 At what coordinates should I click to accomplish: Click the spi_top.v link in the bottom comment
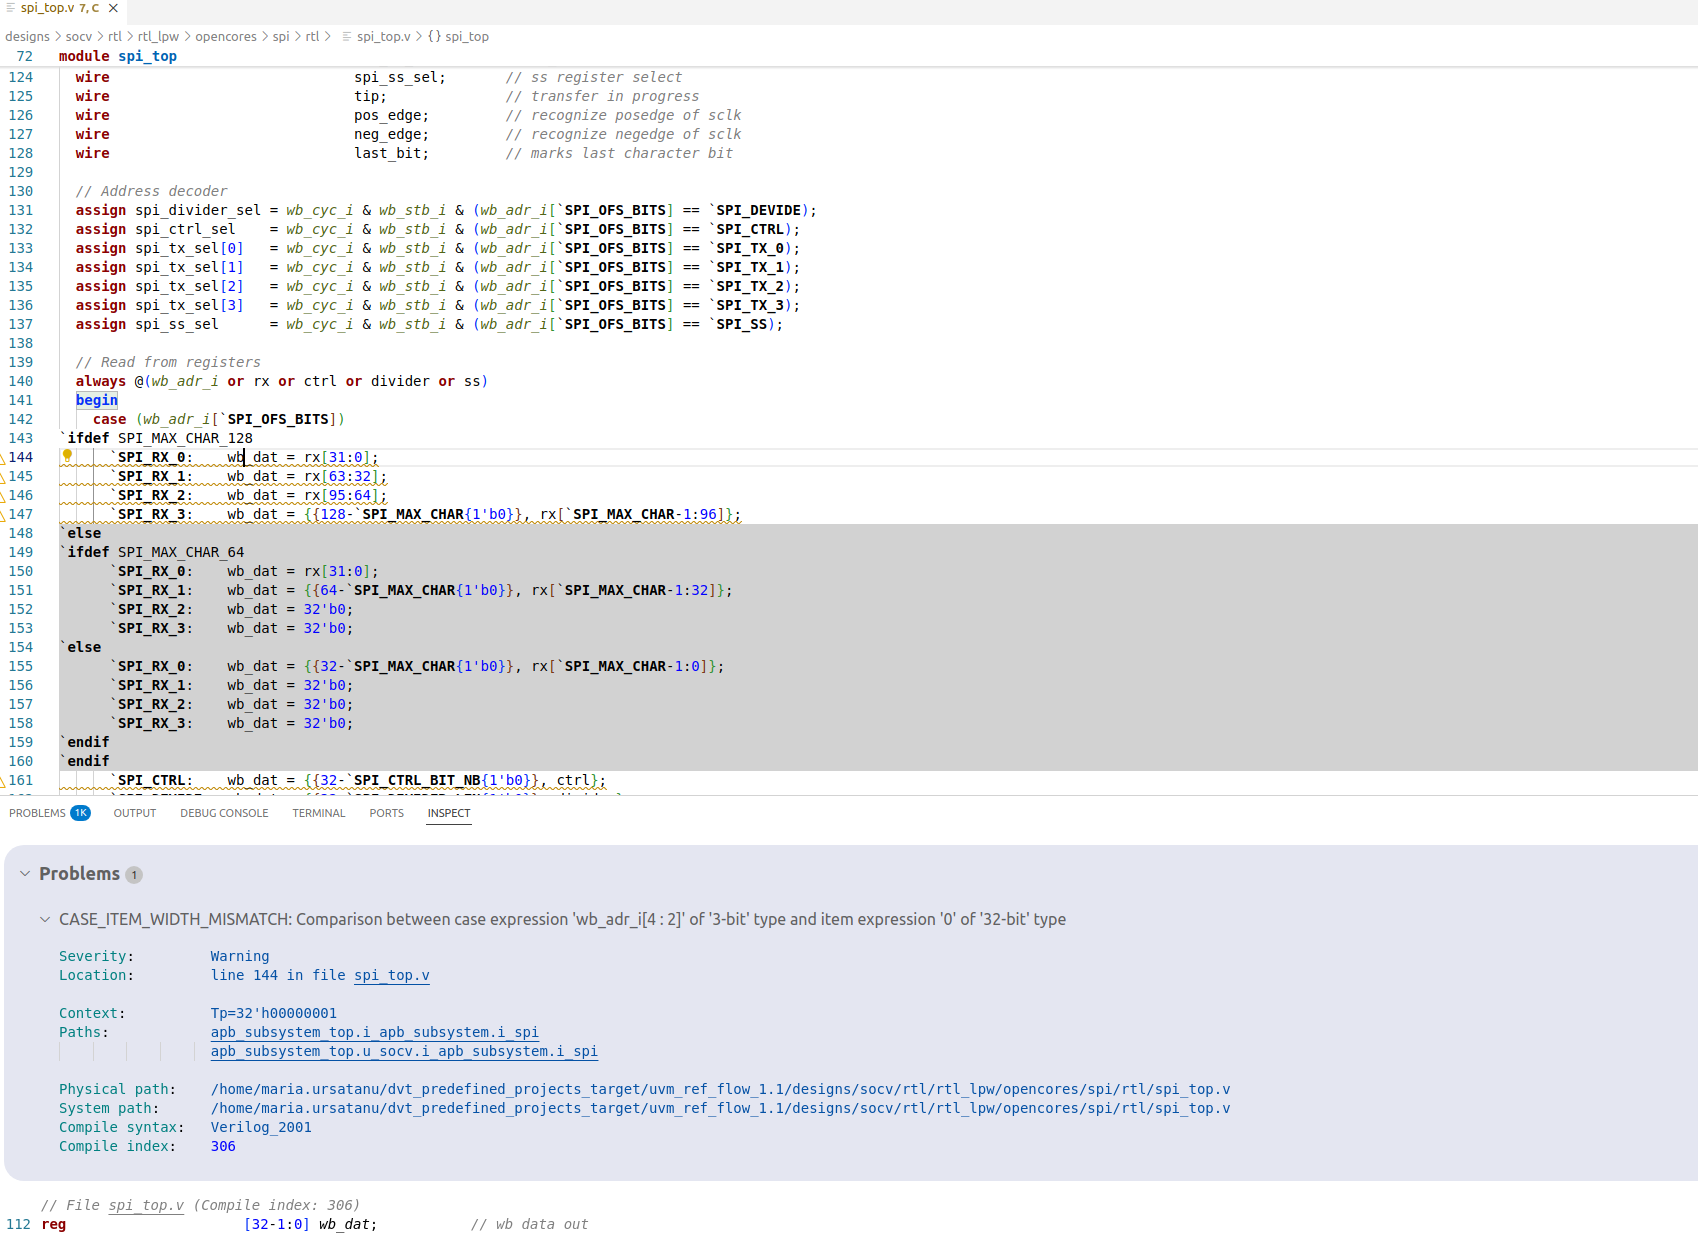(x=145, y=1205)
